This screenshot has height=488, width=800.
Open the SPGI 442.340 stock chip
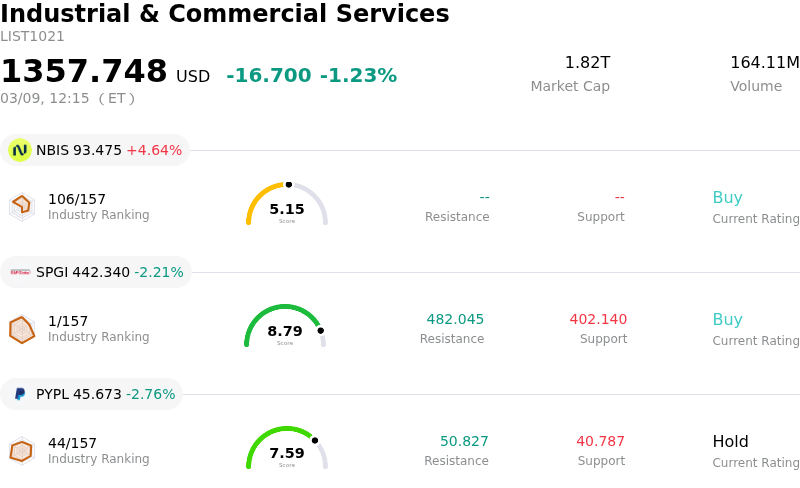pos(97,272)
